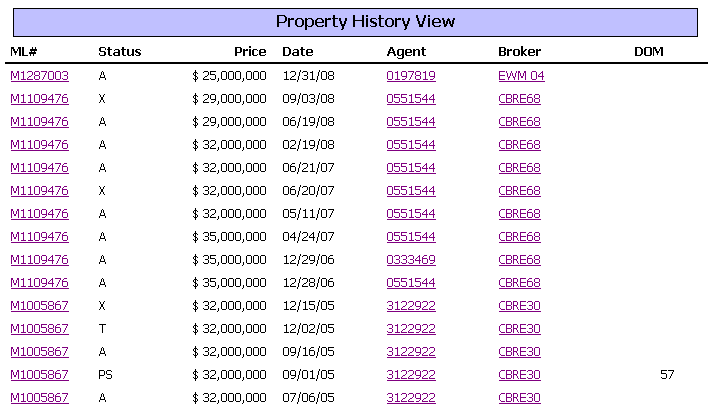The height and width of the screenshot is (411, 714).
Task: Open M1005867 listing with PS status
Action: 40,375
